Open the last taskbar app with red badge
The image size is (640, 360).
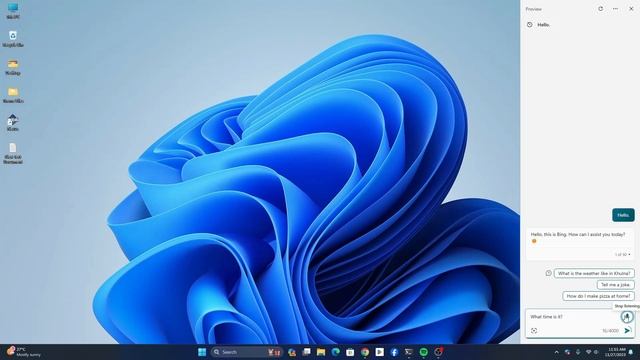pyautogui.click(x=438, y=352)
